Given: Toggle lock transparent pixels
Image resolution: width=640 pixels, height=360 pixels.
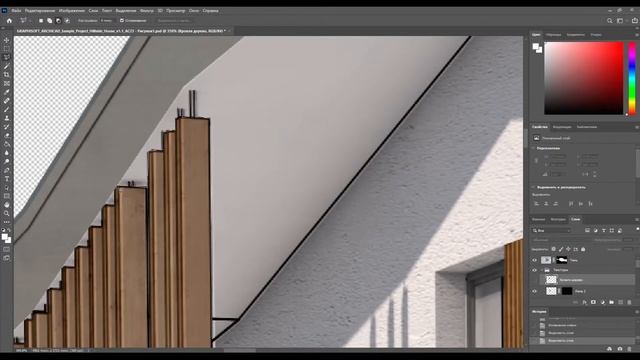Looking at the screenshot, I should coord(553,249).
